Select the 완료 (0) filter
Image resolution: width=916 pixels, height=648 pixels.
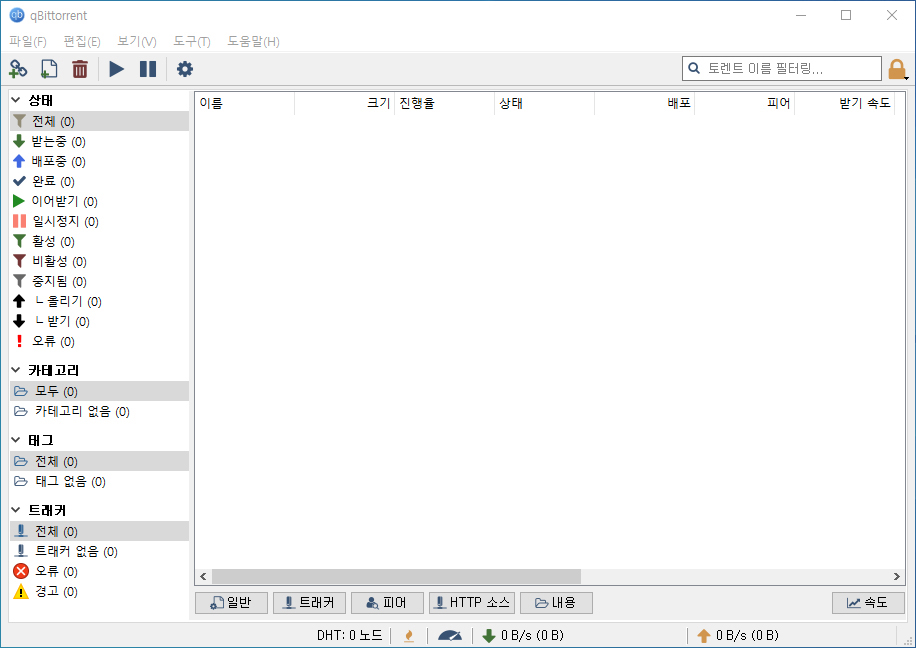99,181
